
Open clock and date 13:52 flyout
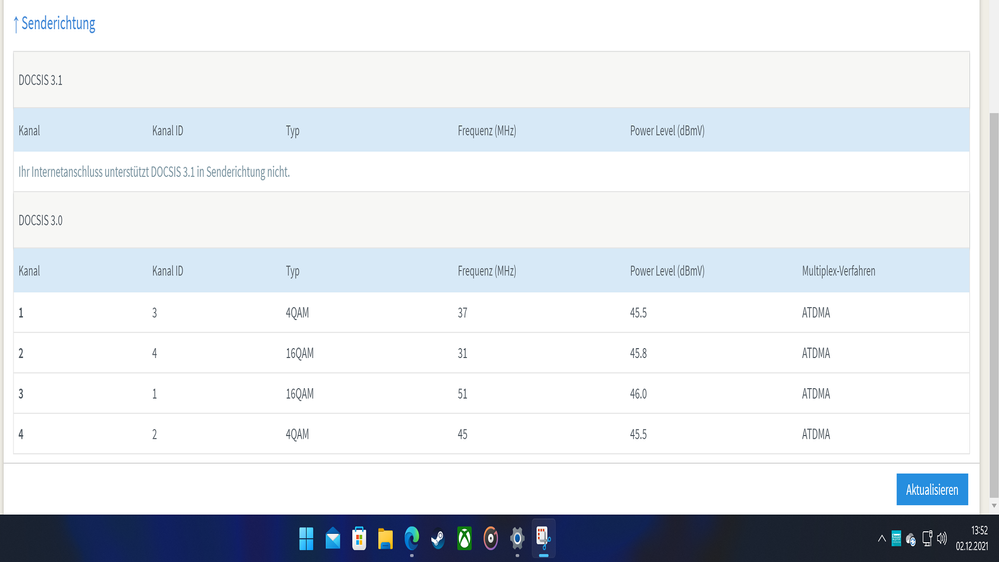tap(972, 538)
